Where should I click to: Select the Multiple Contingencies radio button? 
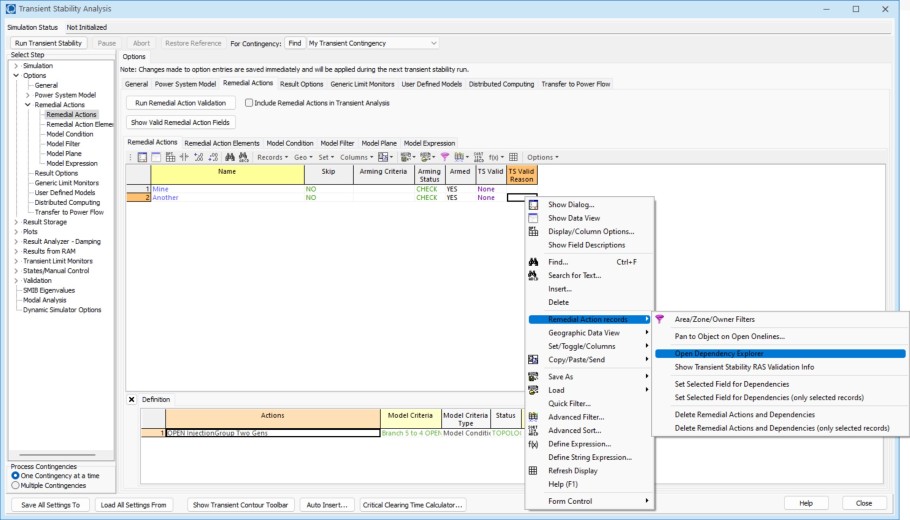coord(16,484)
